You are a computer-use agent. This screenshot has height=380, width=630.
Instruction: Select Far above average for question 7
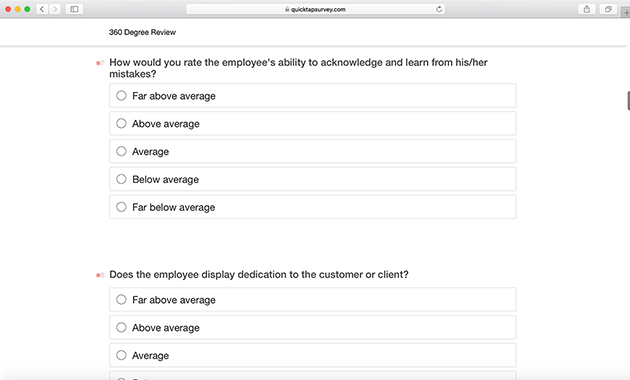click(x=313, y=96)
